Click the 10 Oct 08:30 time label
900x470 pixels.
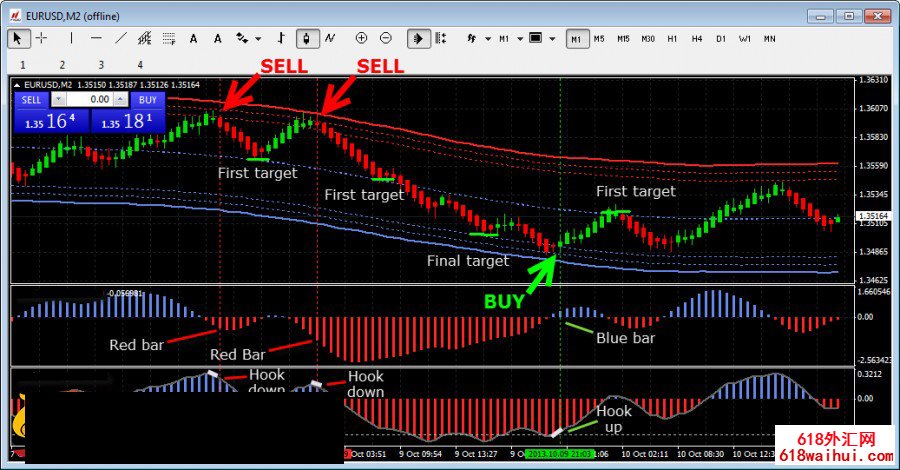(700, 454)
